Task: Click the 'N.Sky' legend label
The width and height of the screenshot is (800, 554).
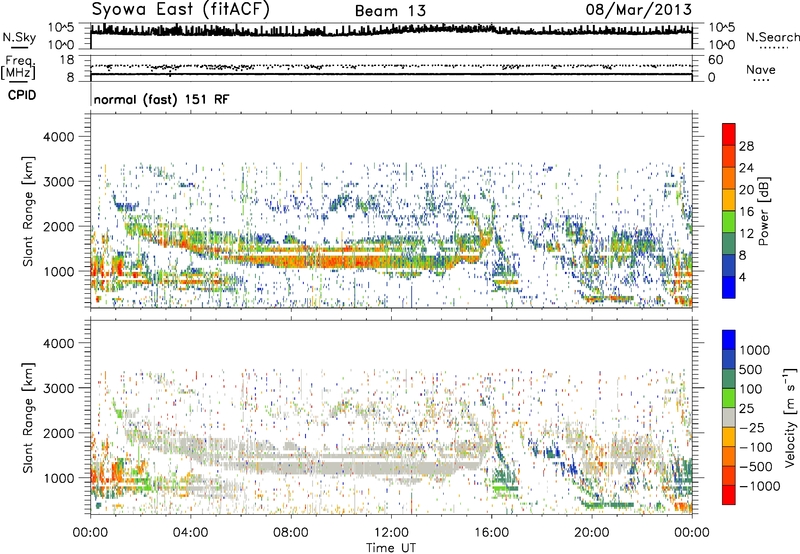Action: pos(19,37)
